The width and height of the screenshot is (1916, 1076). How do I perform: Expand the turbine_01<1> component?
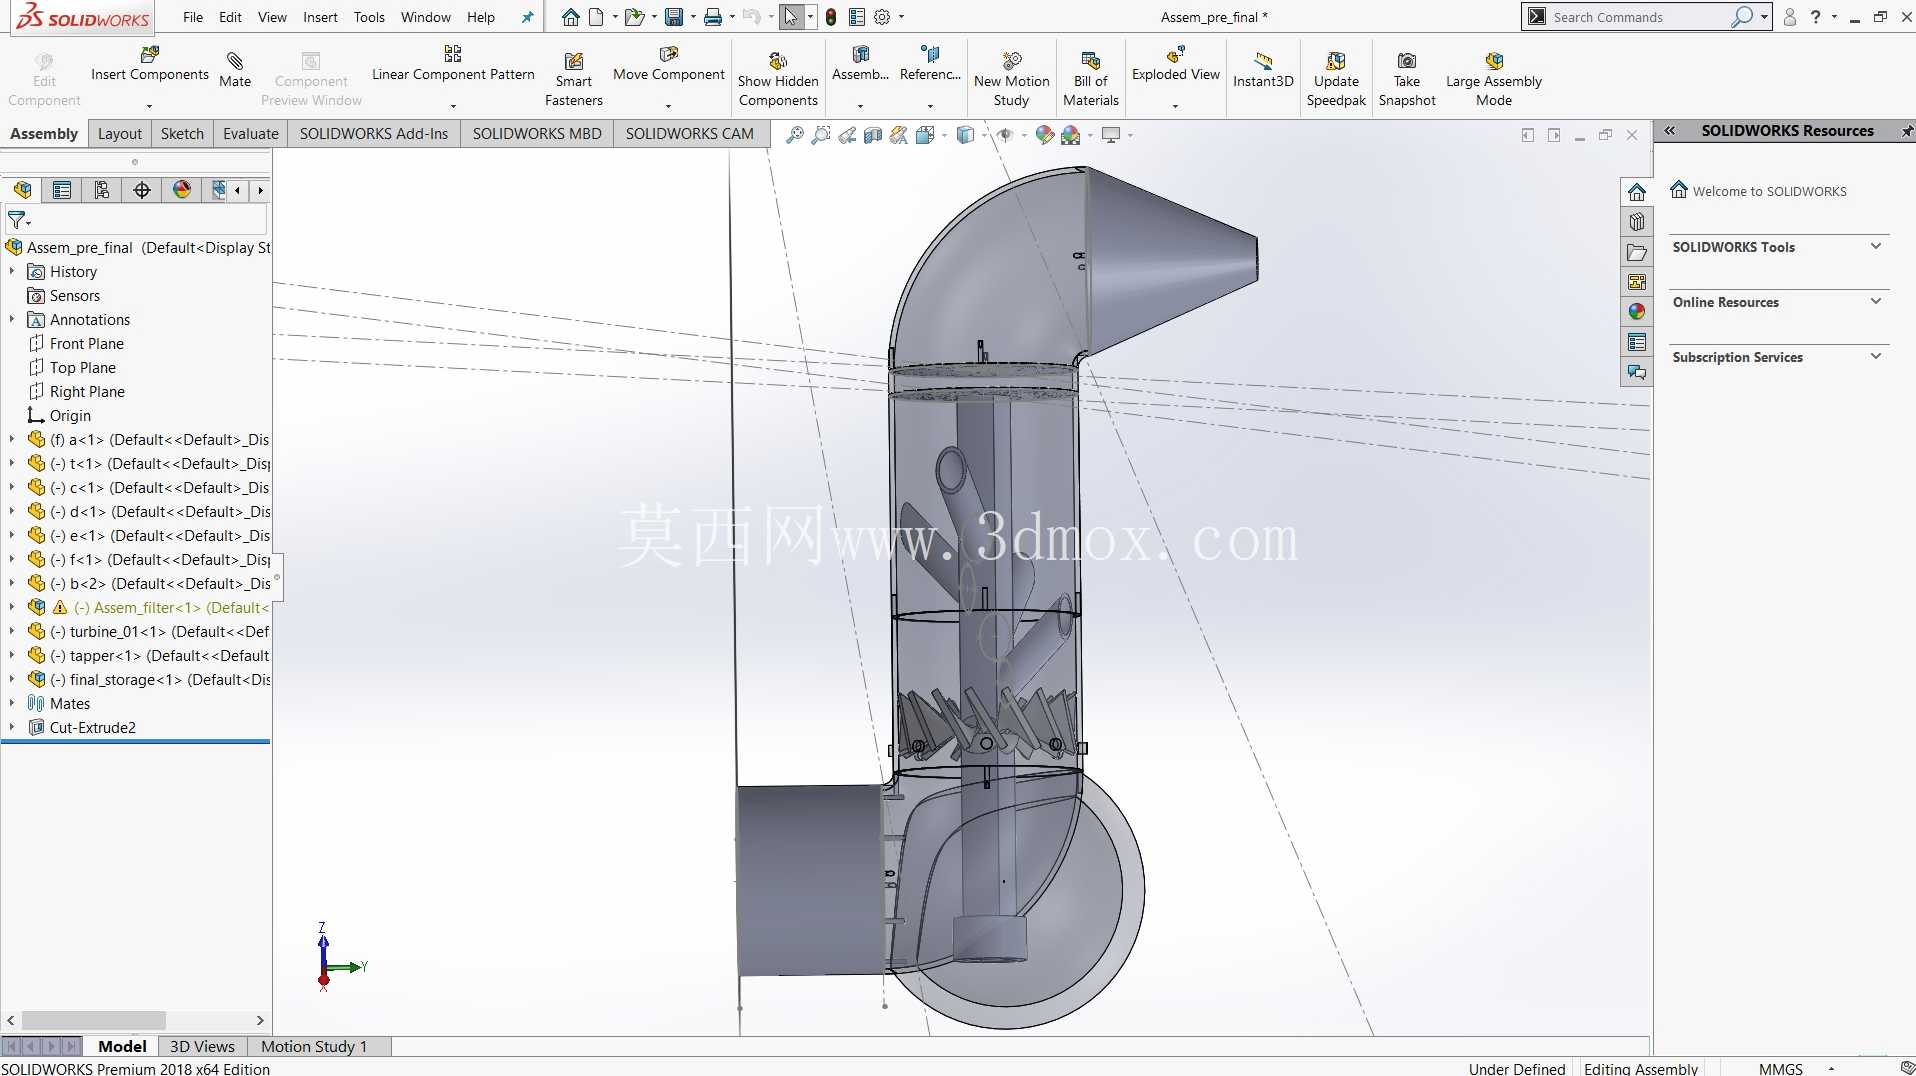(x=12, y=632)
